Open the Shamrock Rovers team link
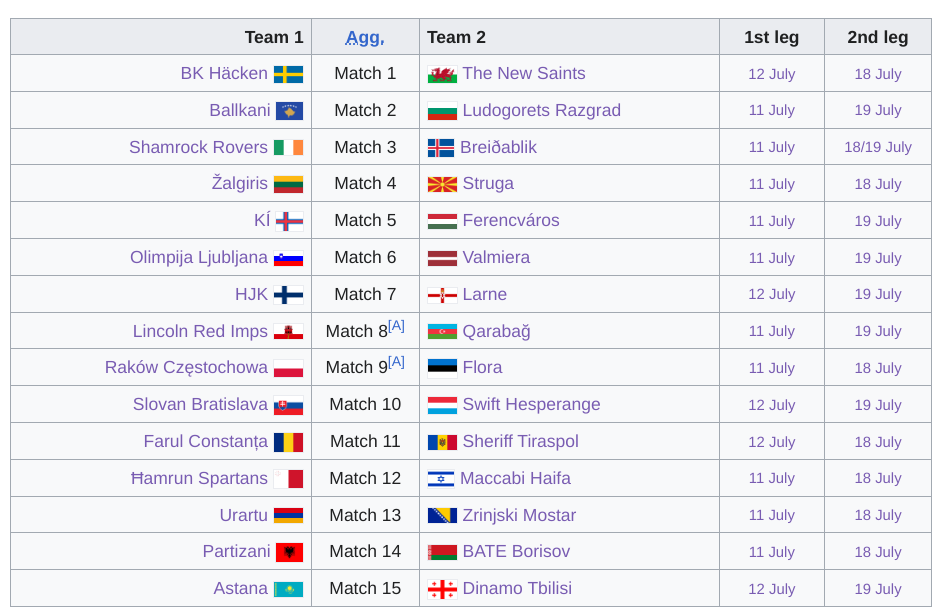938x614 pixels. point(199,147)
